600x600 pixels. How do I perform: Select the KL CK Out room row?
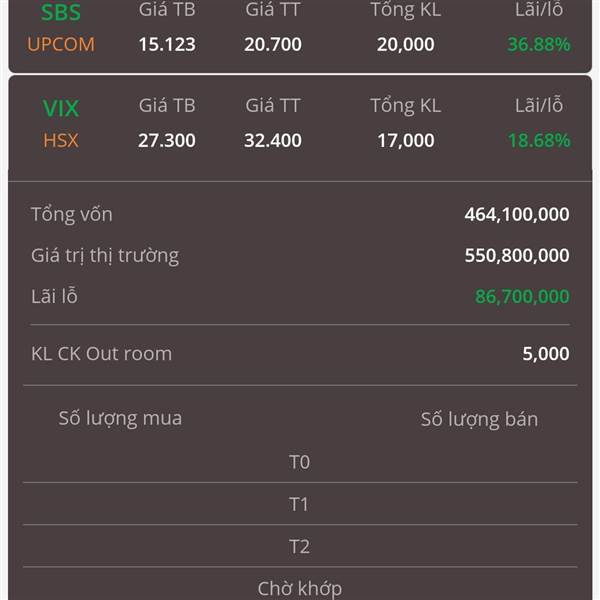point(300,354)
